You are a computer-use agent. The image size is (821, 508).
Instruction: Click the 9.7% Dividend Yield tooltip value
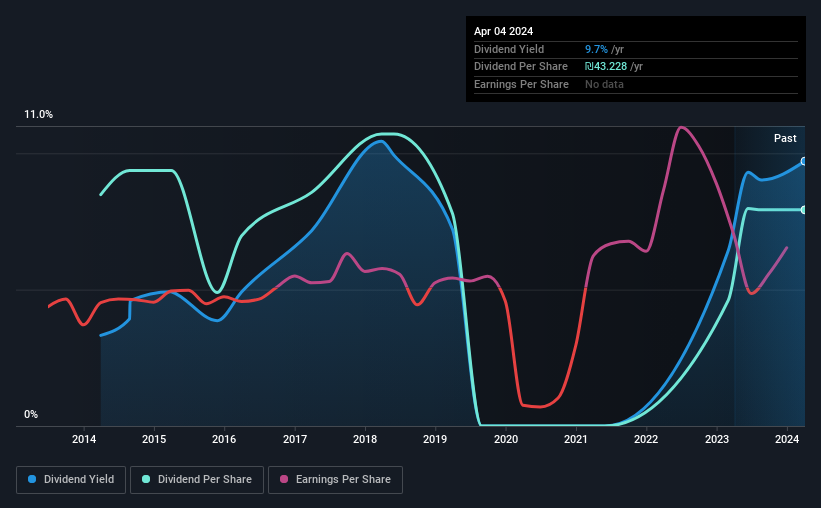pos(596,49)
